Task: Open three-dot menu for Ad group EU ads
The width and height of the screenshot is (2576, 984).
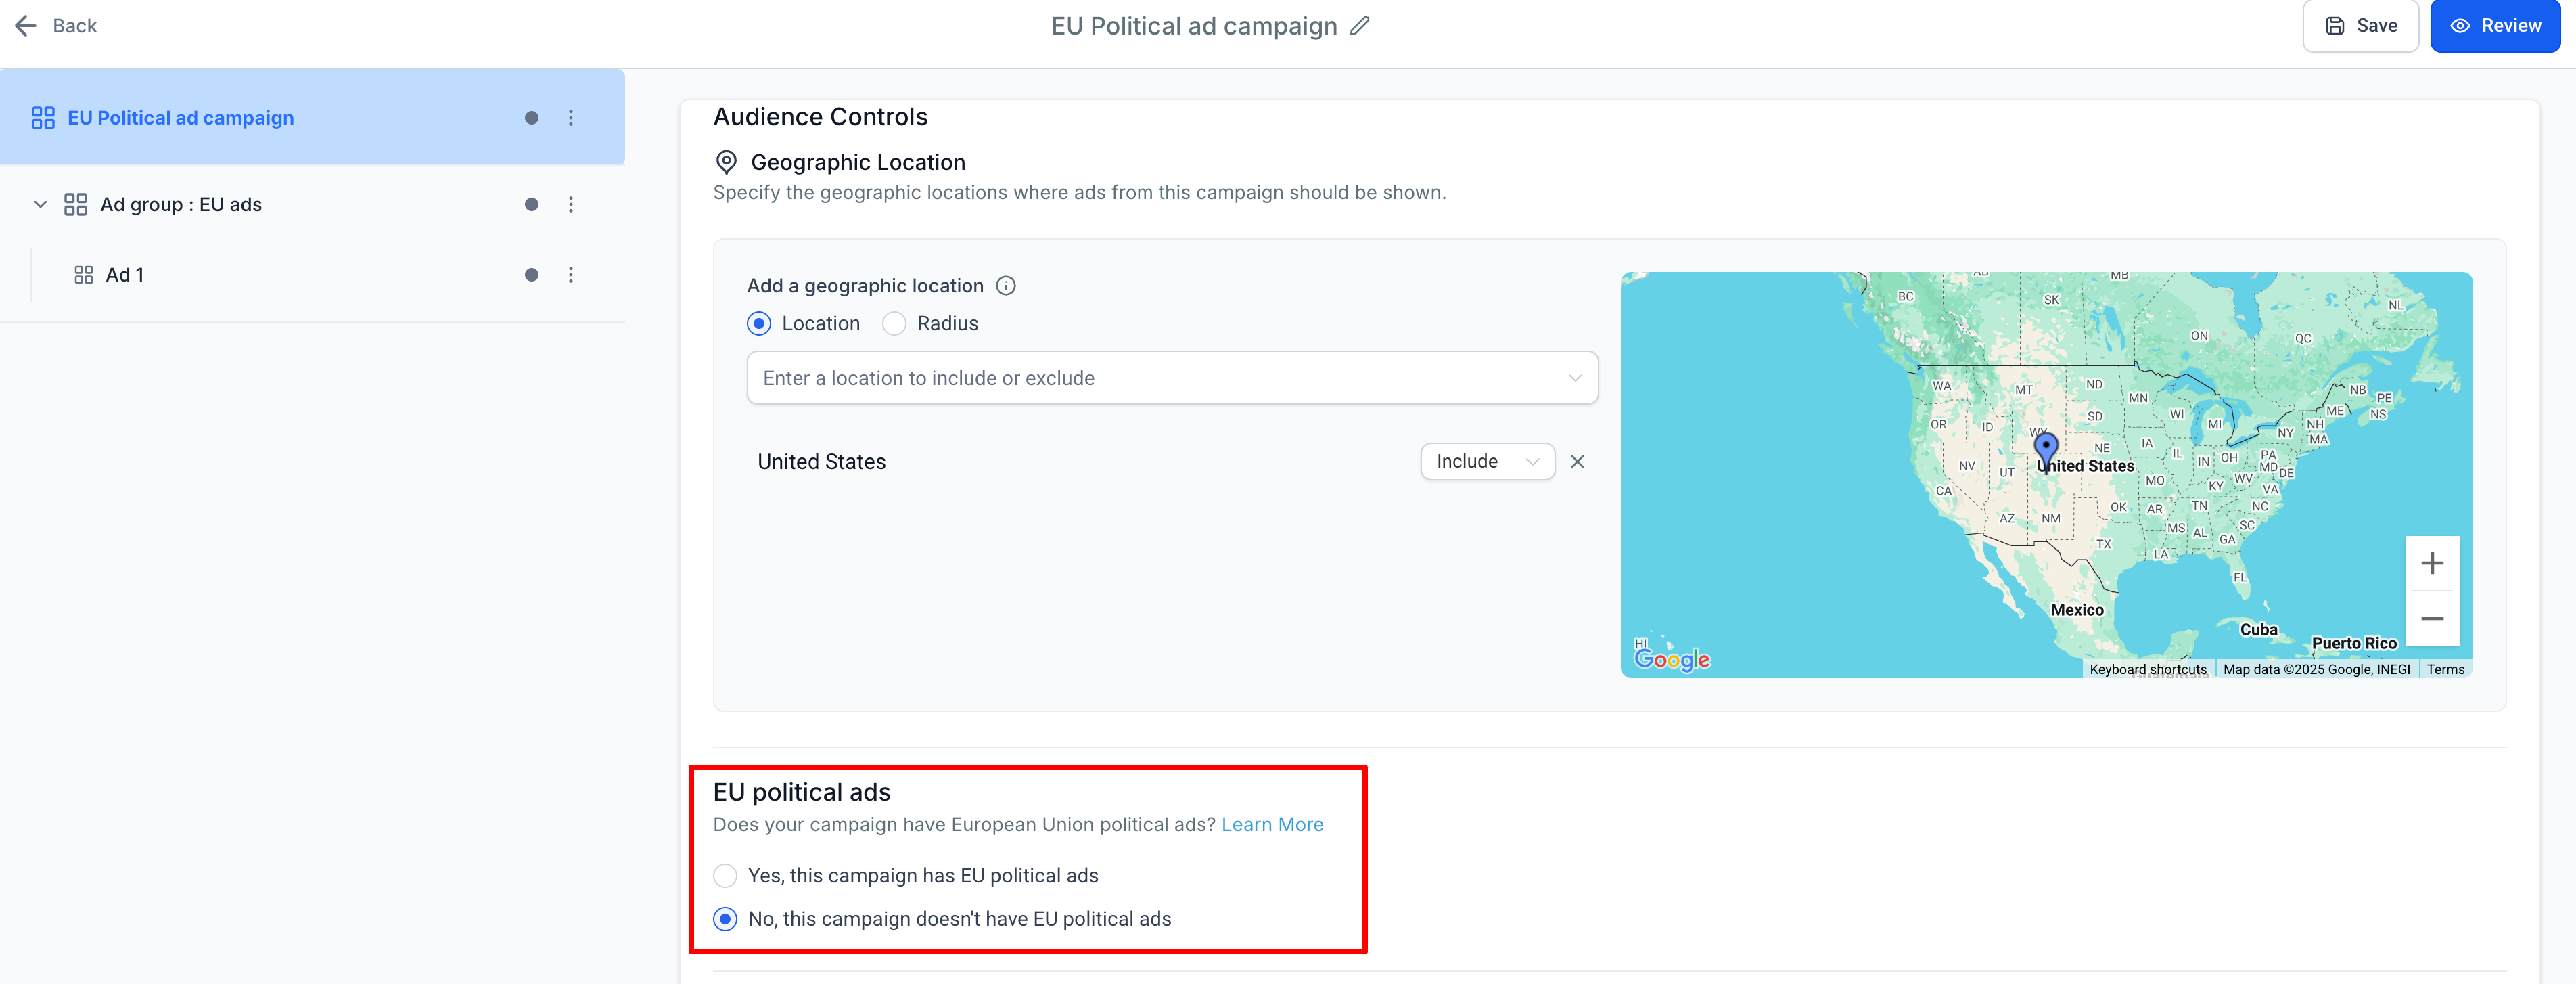Action: pyautogui.click(x=571, y=204)
